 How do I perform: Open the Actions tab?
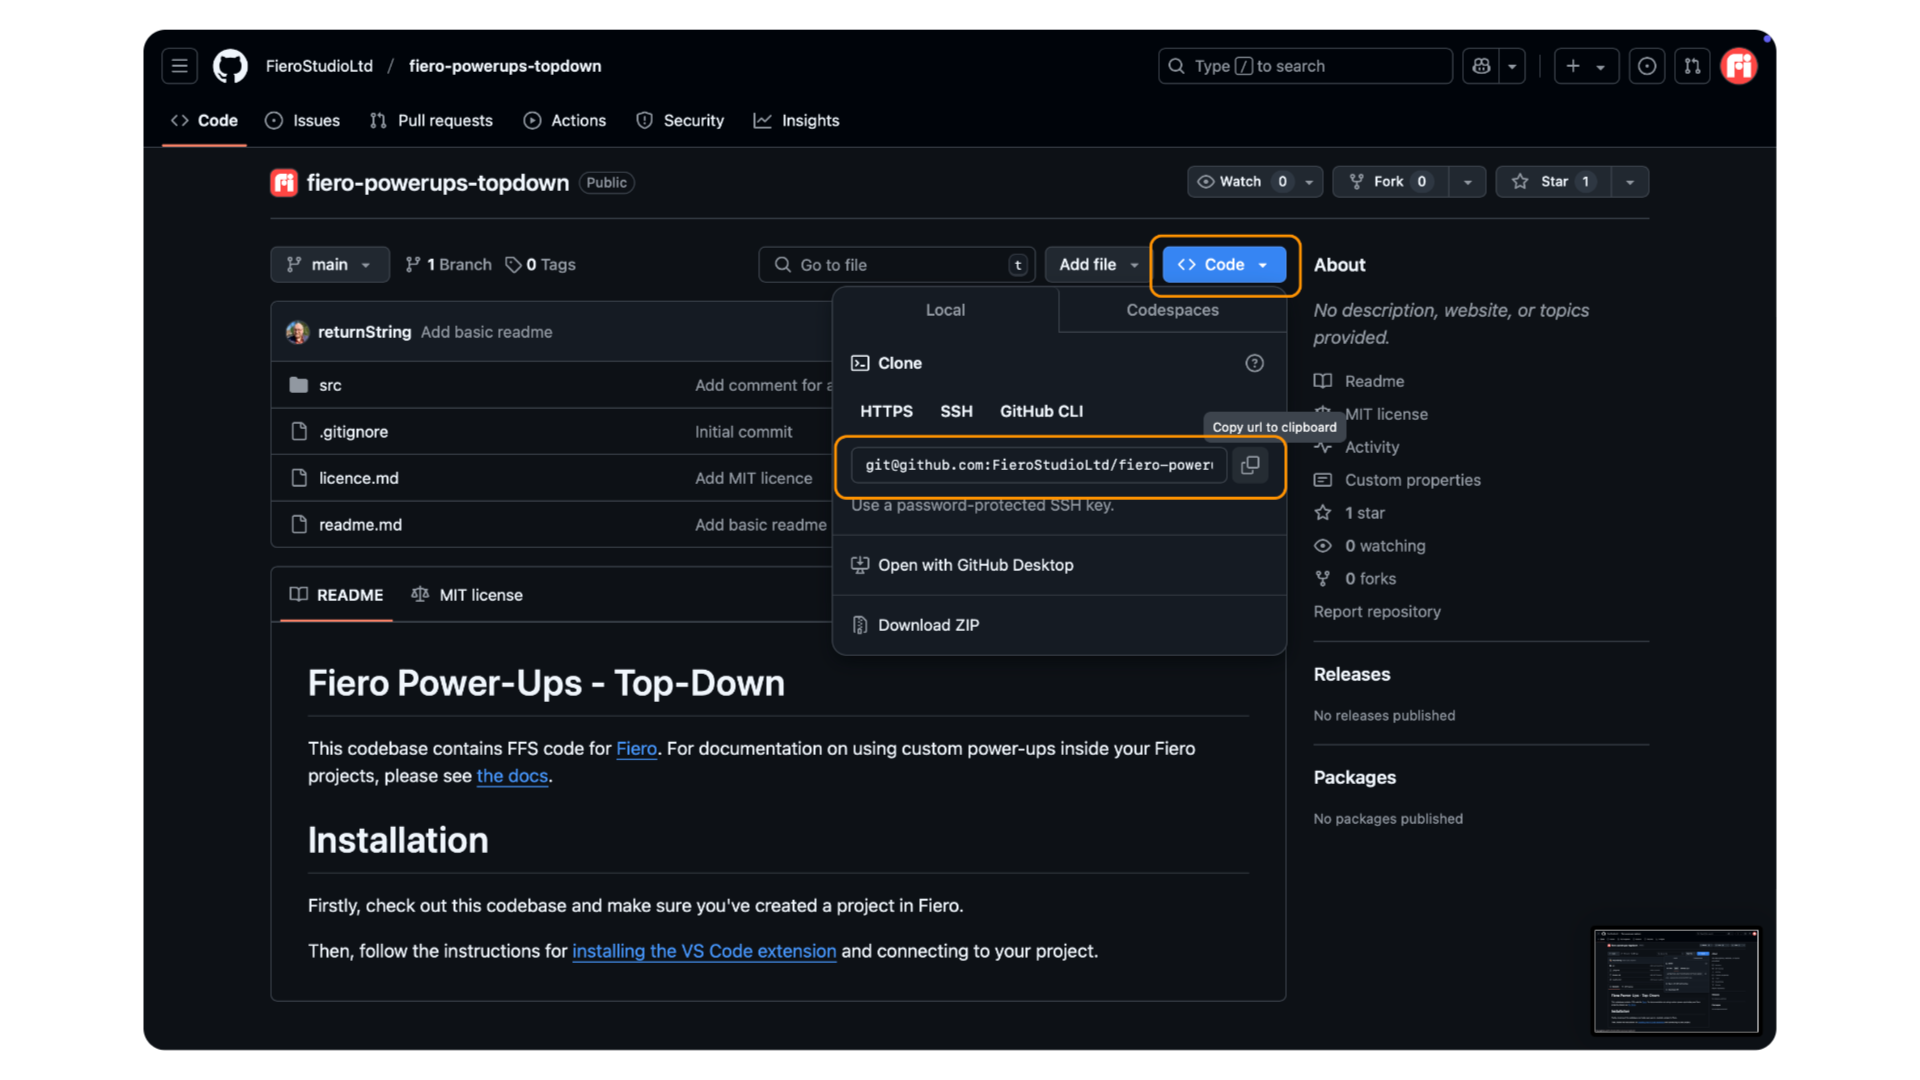click(x=565, y=120)
